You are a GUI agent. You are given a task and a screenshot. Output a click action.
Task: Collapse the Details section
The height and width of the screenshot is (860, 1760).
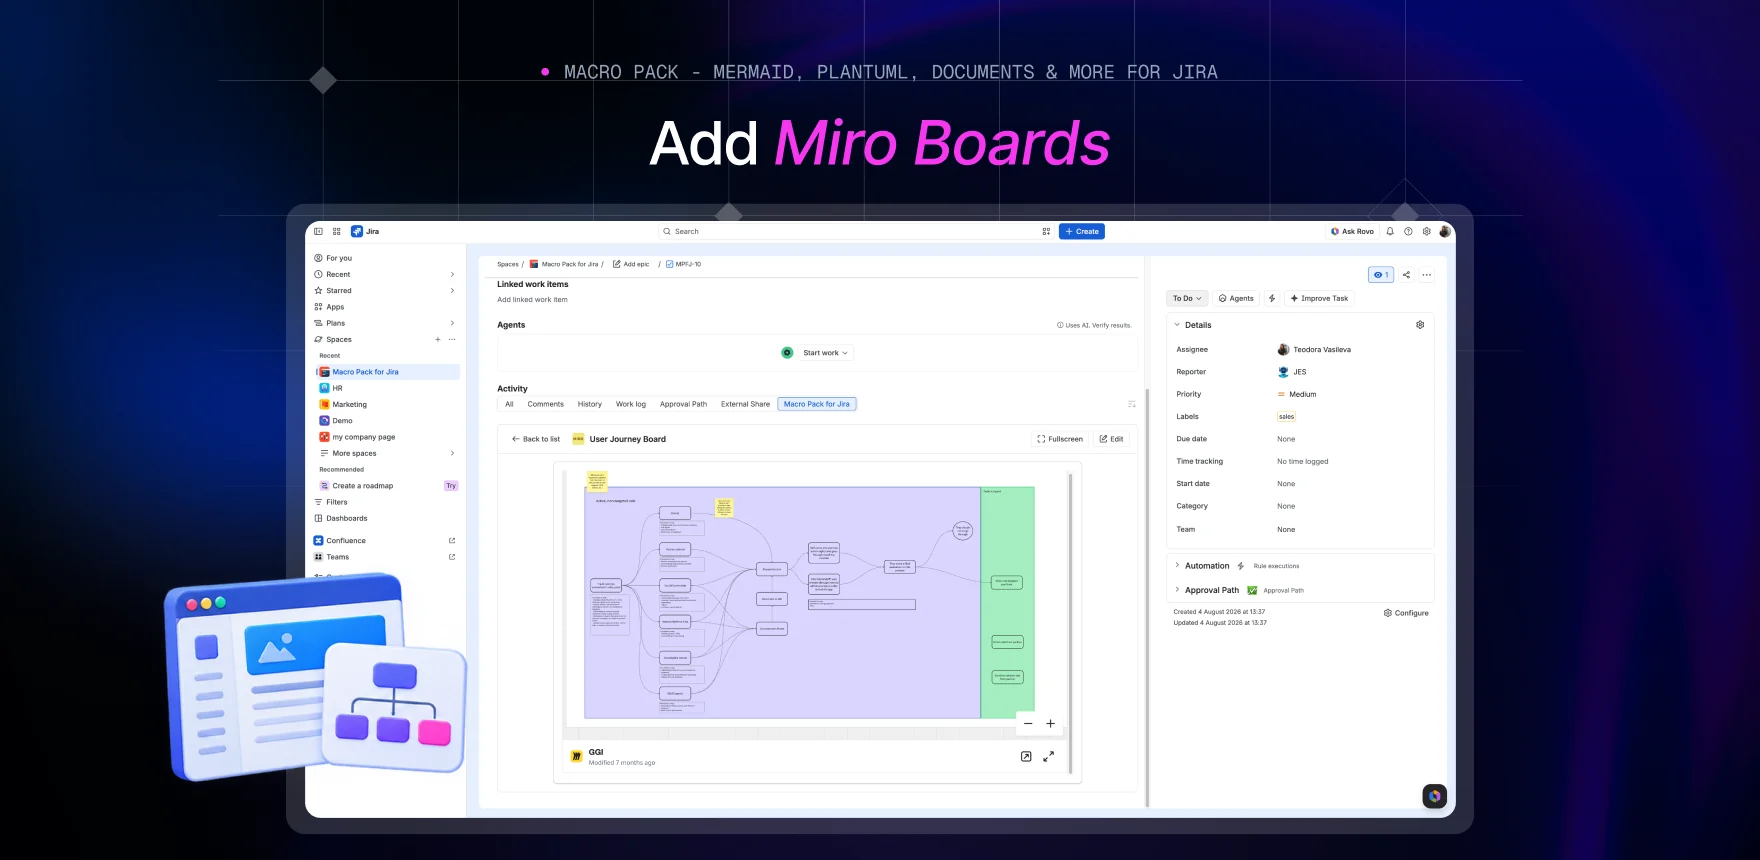coord(1177,325)
